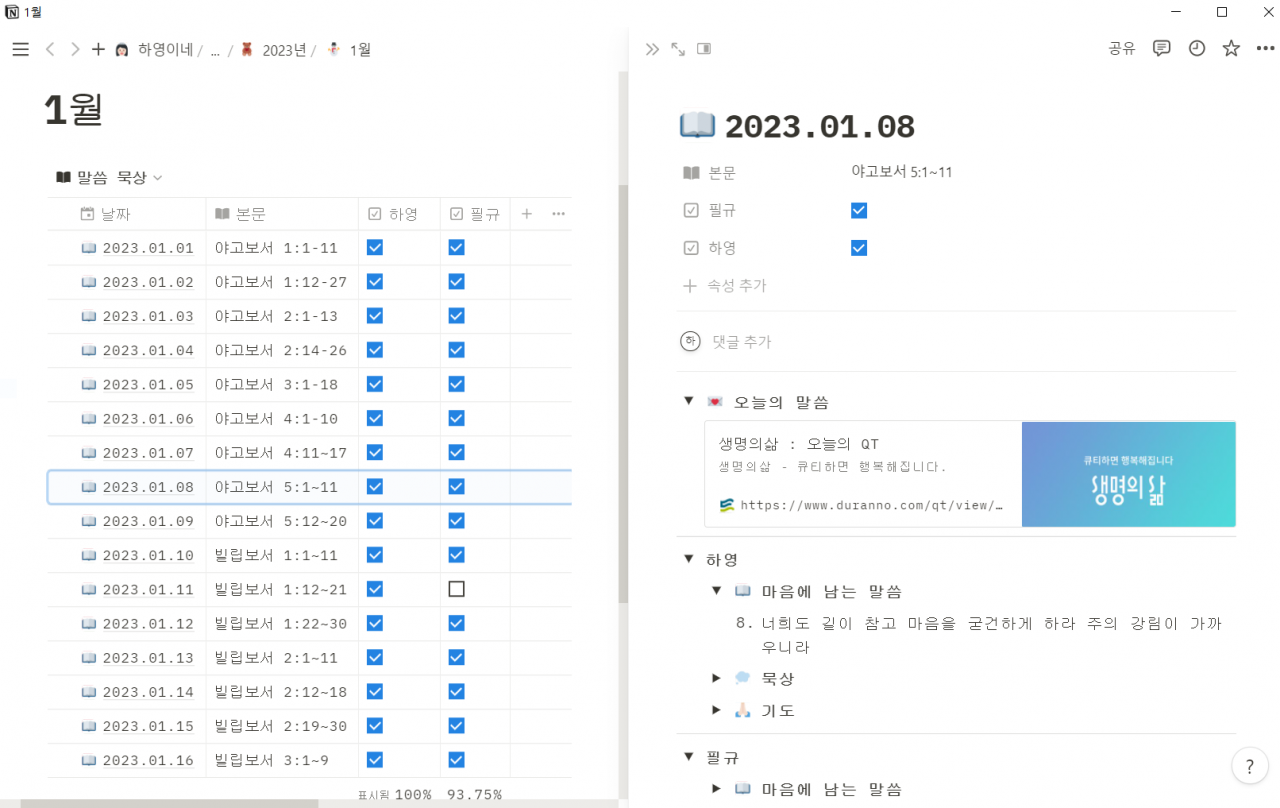1280x808 pixels.
Task: Add a new page with plus icon
Action: [x=98, y=49]
